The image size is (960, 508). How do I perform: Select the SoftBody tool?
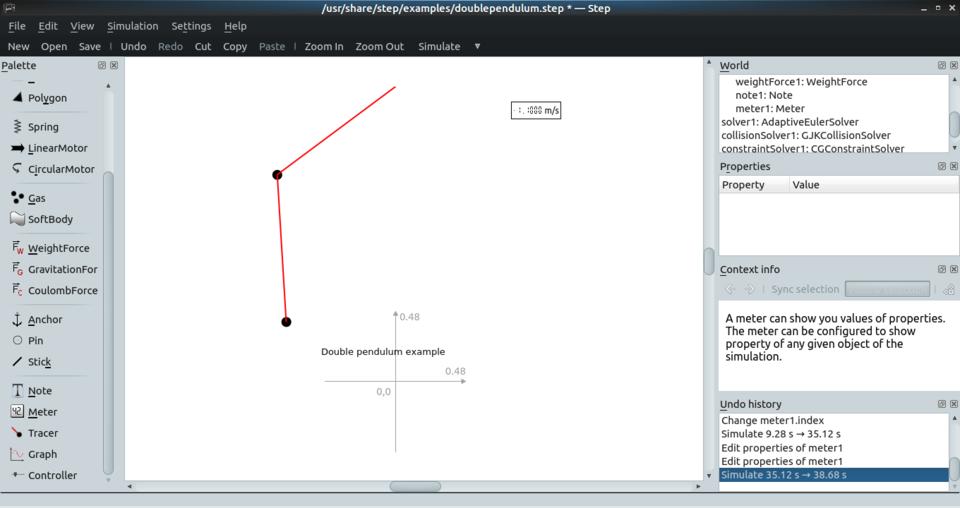tap(49, 219)
